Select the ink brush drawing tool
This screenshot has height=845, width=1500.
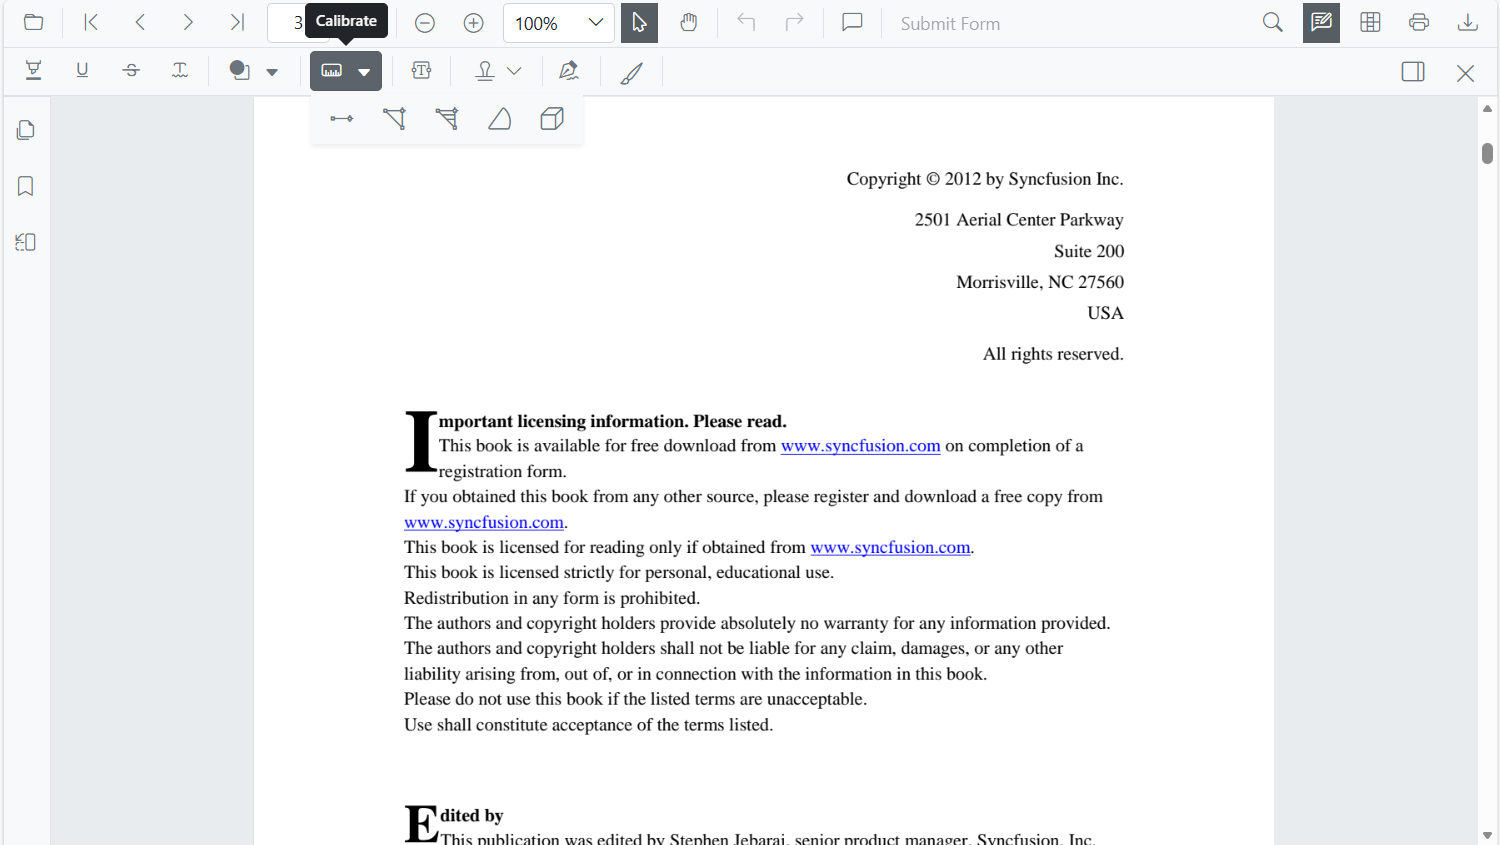pos(631,72)
